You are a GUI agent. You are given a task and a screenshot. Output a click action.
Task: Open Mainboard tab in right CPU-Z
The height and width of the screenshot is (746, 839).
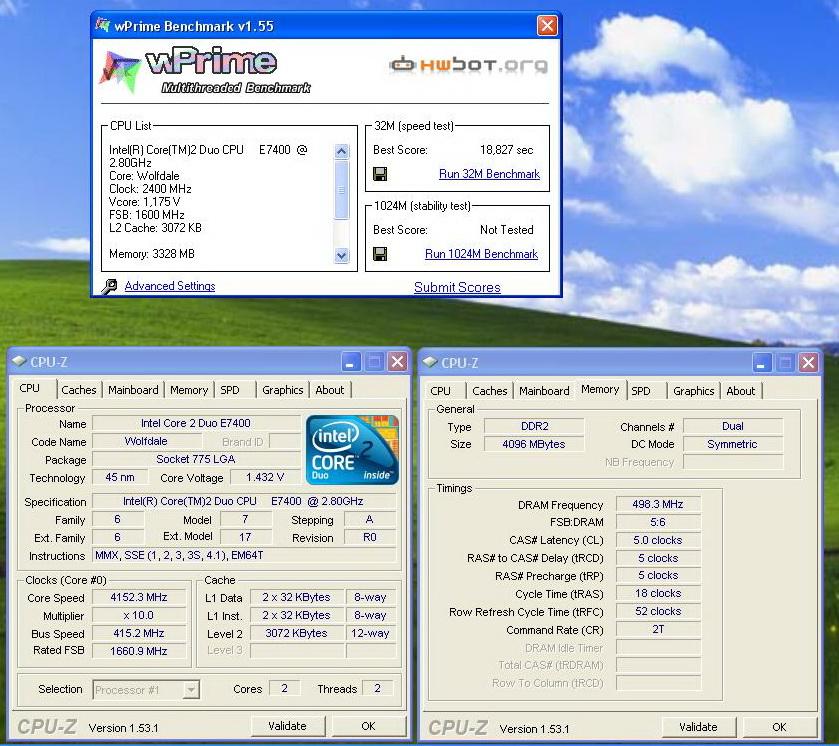coord(544,391)
